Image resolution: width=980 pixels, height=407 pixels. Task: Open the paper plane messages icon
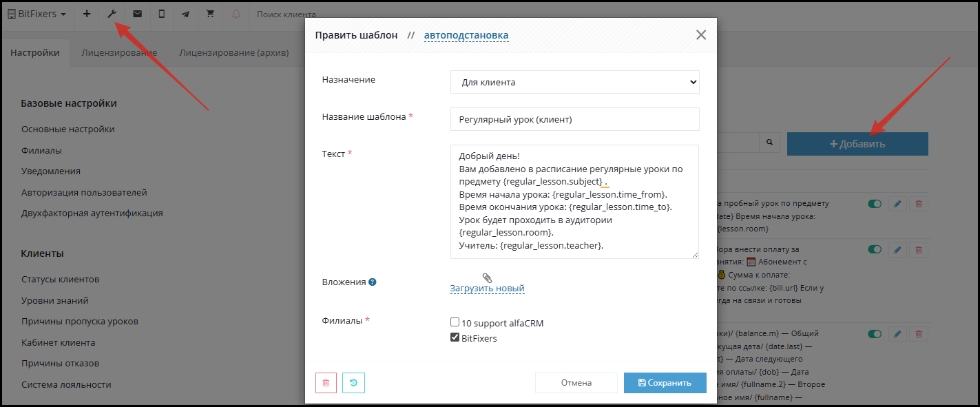[x=186, y=14]
